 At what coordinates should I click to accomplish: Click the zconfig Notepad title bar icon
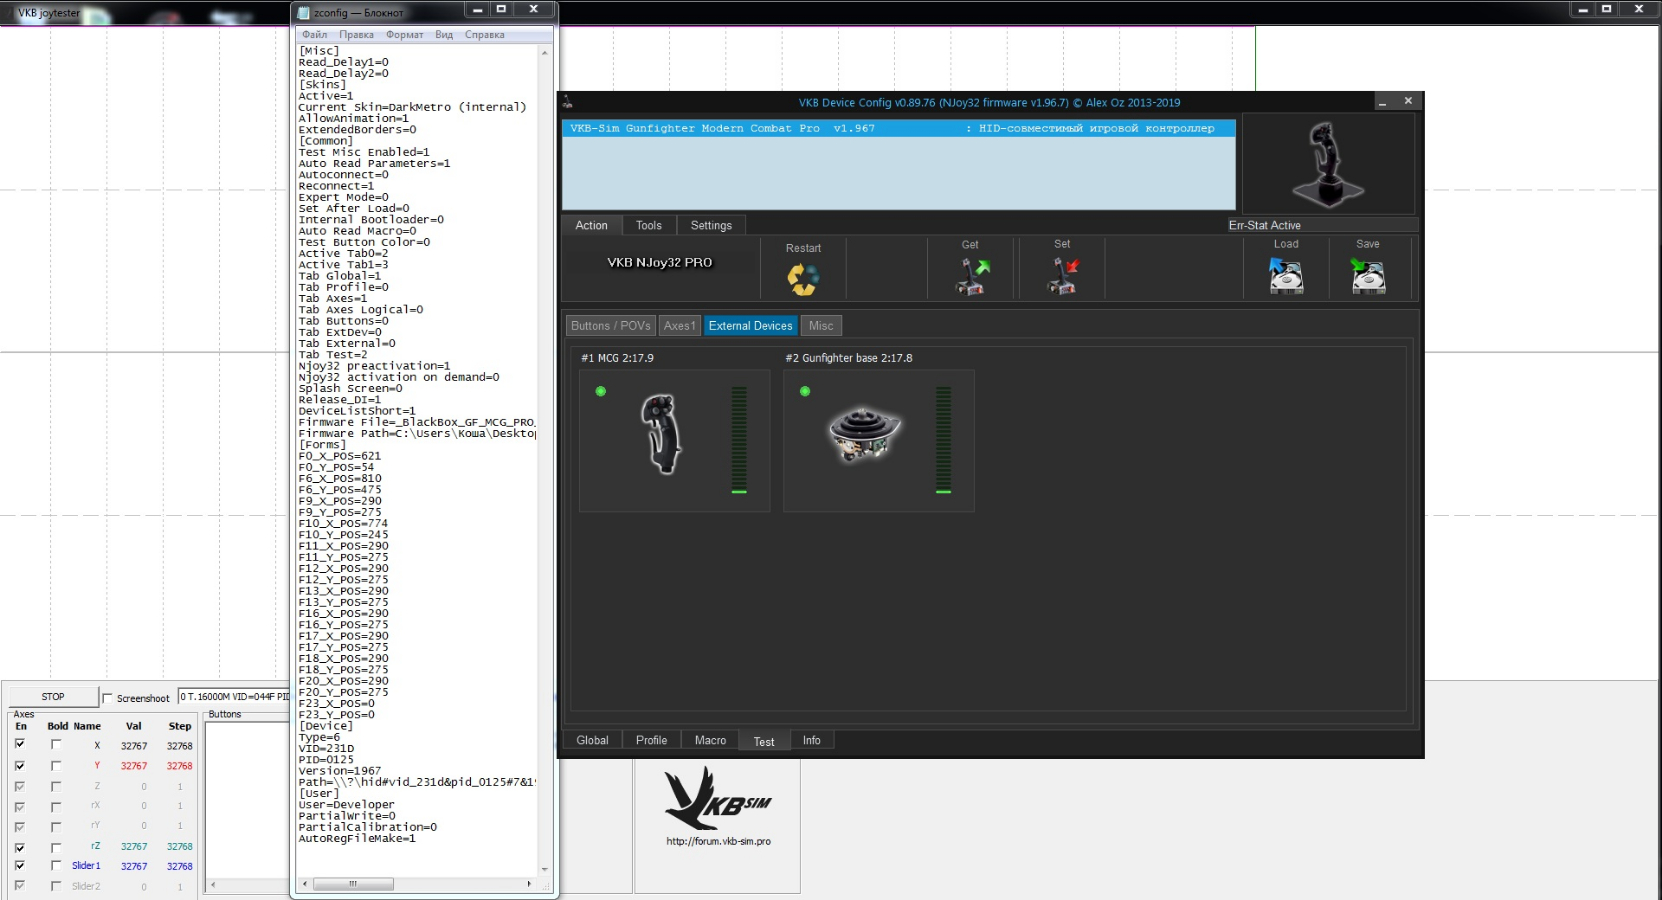pos(304,13)
